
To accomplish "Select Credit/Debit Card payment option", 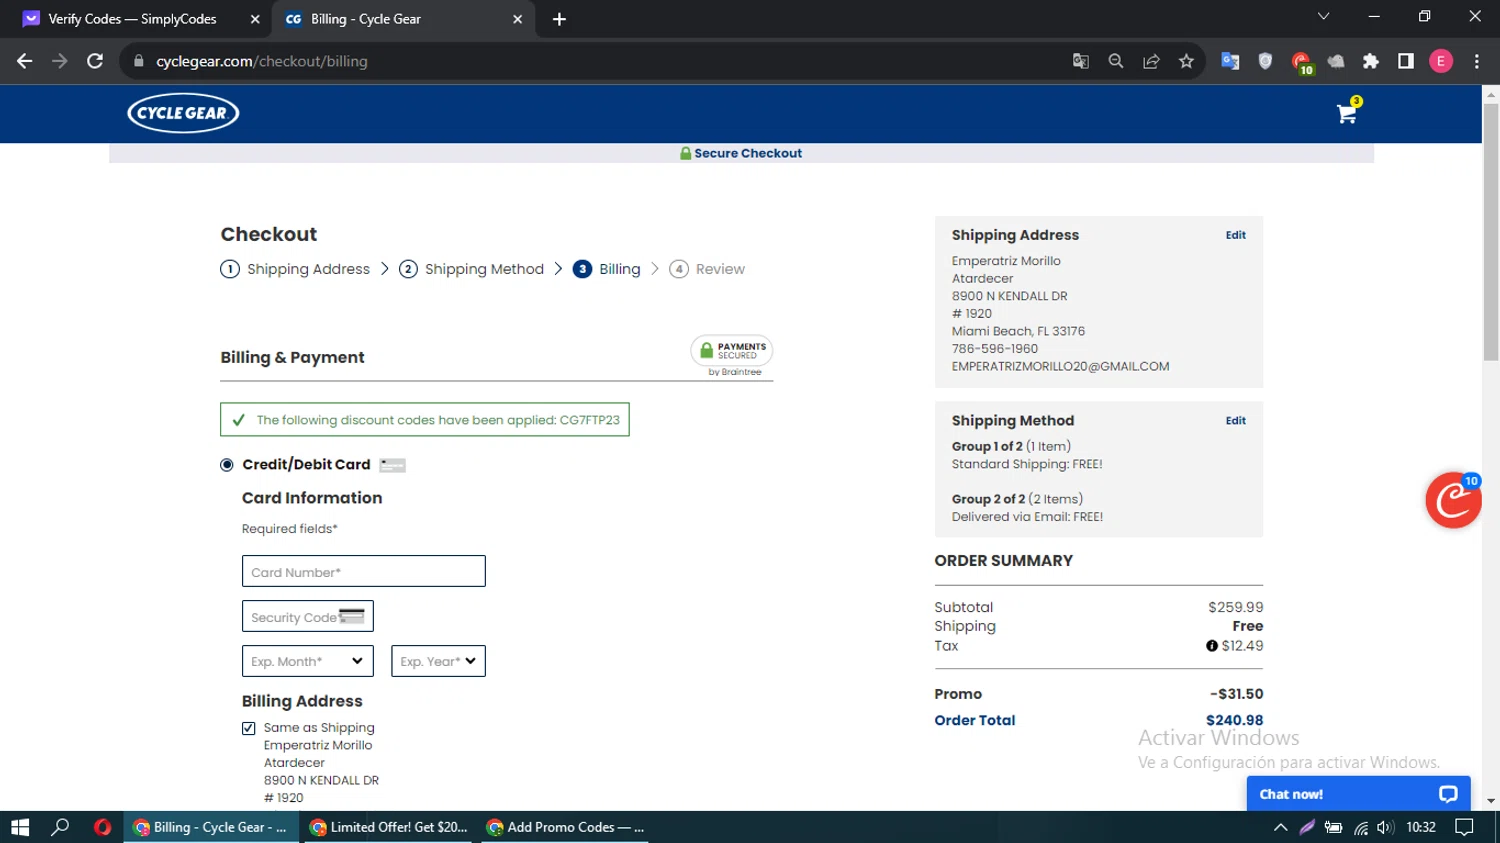I will [227, 465].
